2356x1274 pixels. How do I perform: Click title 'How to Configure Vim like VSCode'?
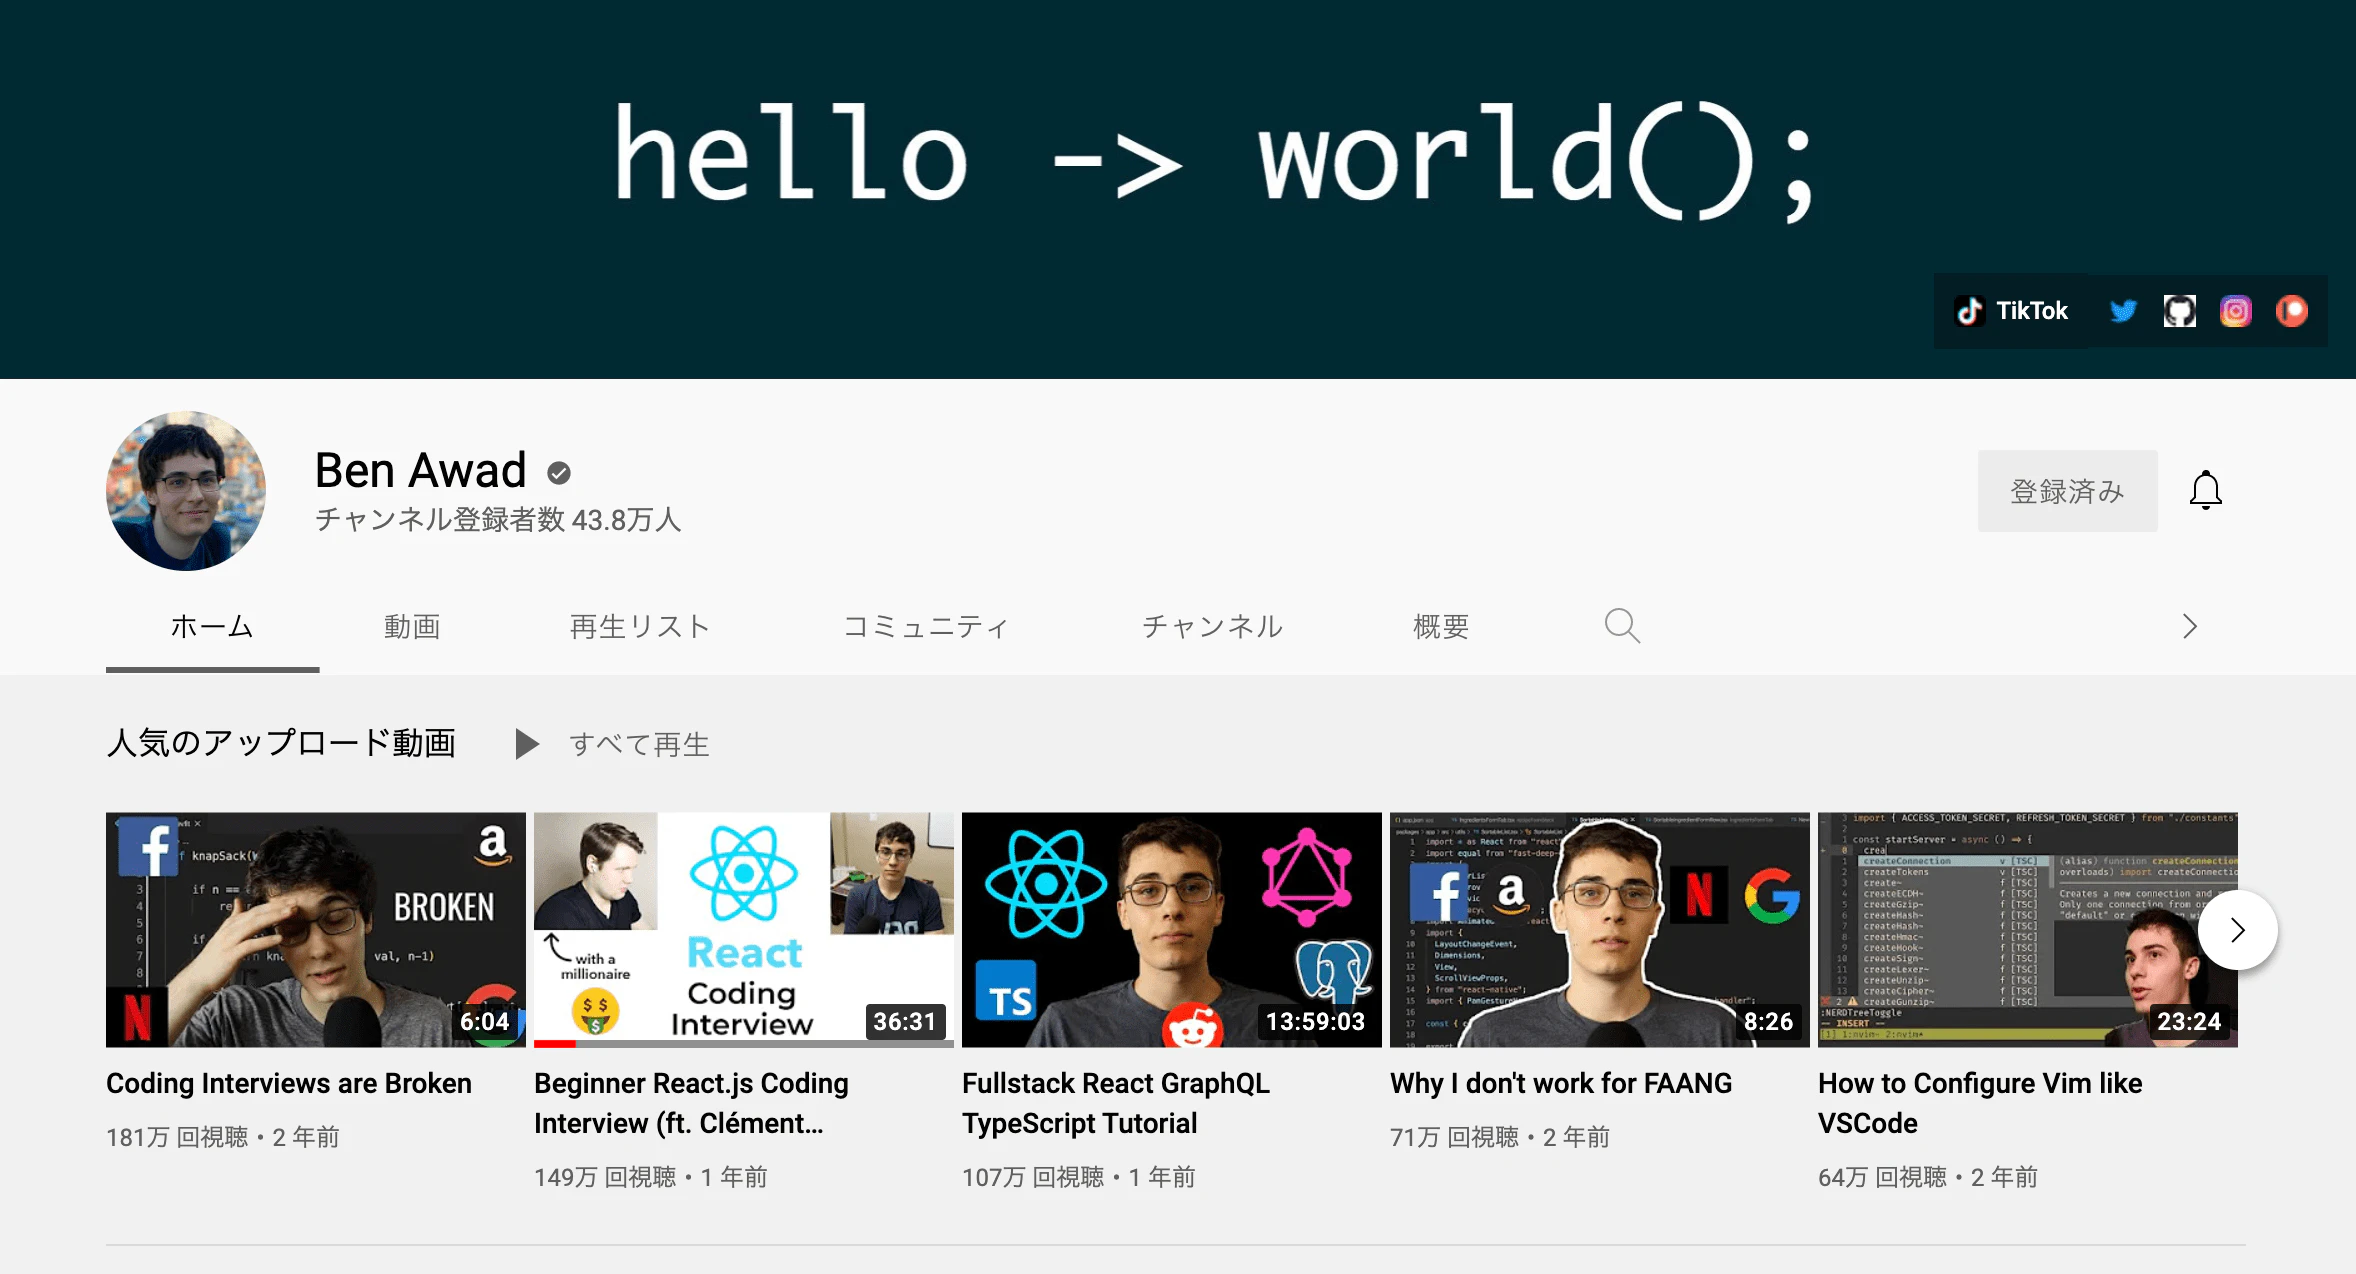tap(1980, 1103)
